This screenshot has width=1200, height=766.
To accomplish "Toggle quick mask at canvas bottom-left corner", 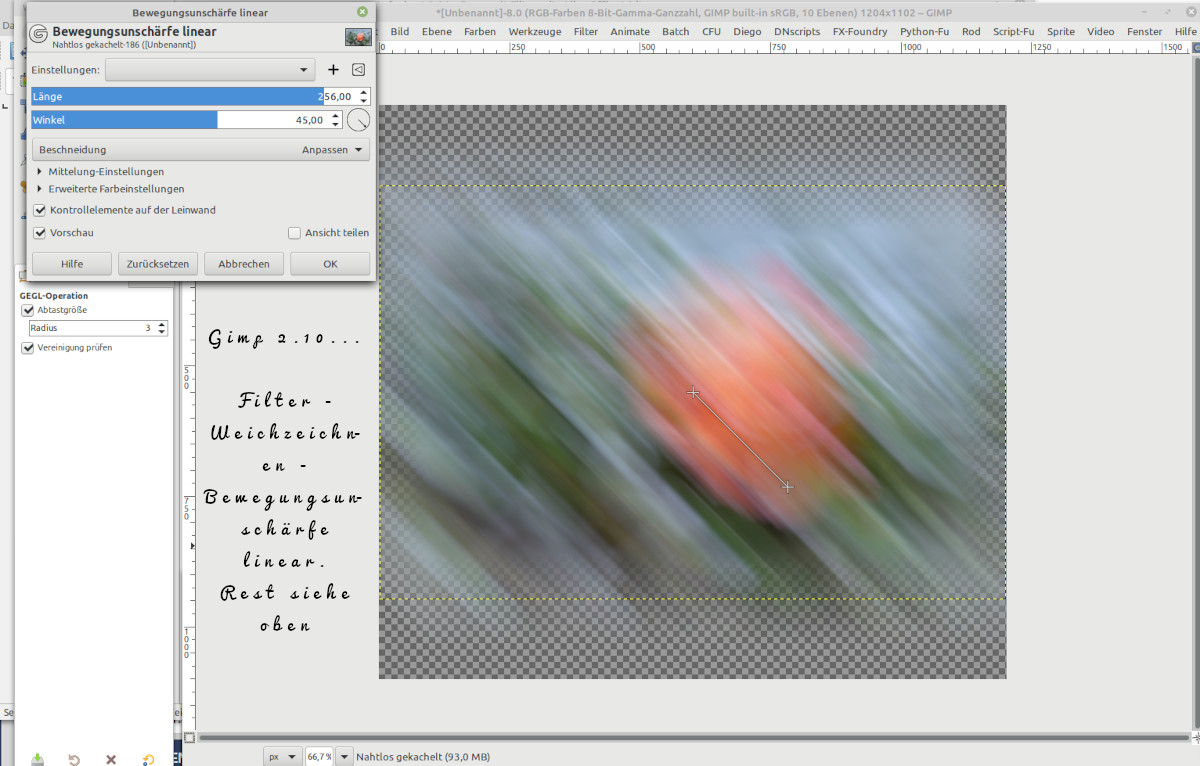I will pyautogui.click(x=190, y=738).
